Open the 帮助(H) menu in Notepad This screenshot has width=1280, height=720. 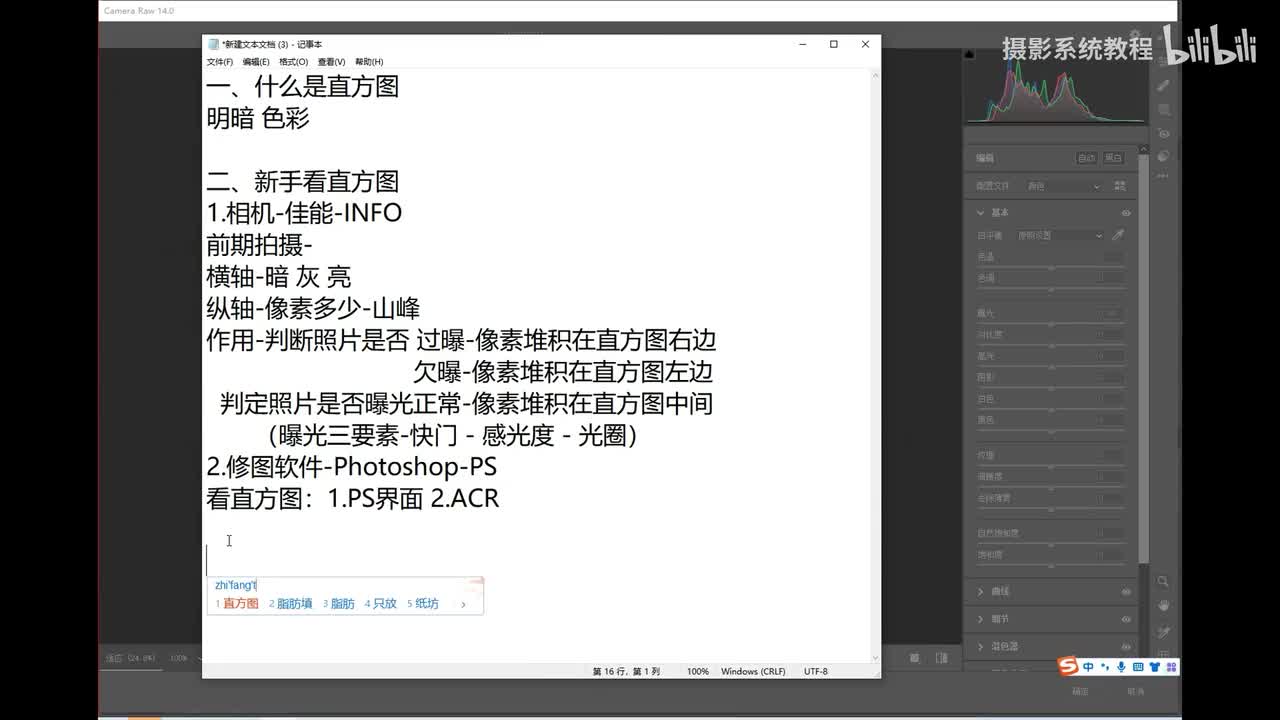point(369,62)
